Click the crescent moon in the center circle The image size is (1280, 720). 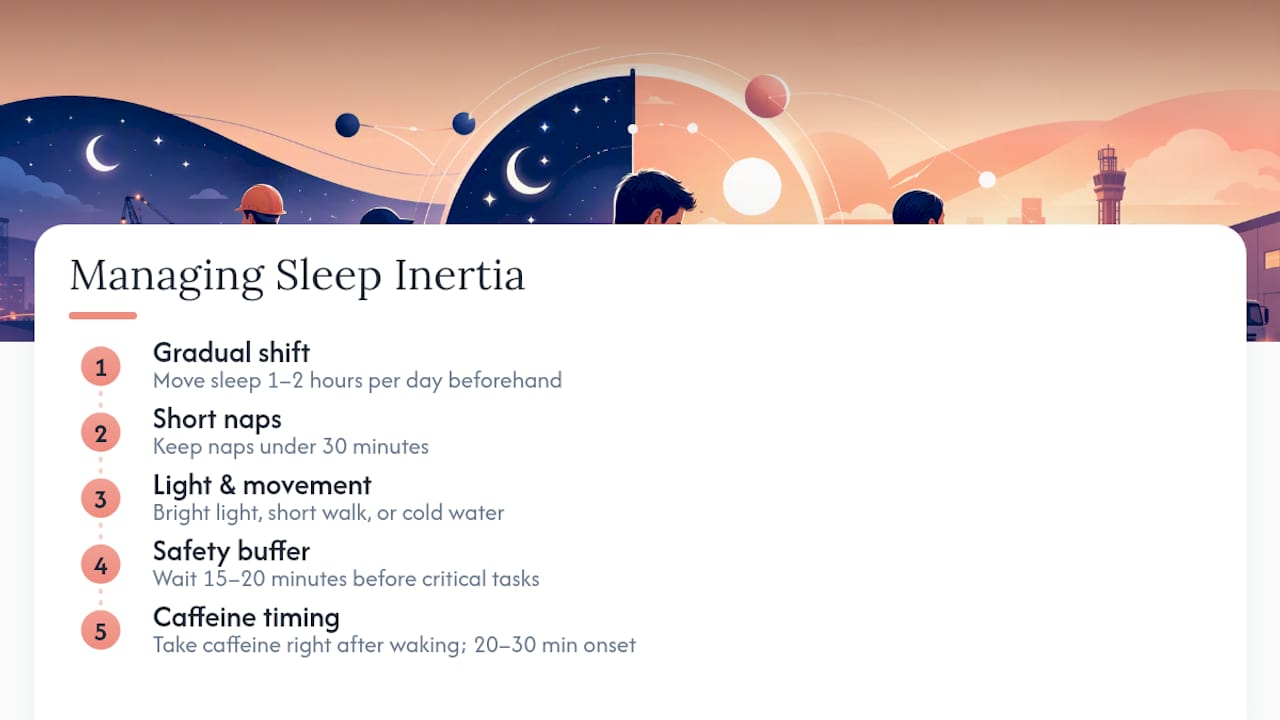click(526, 171)
